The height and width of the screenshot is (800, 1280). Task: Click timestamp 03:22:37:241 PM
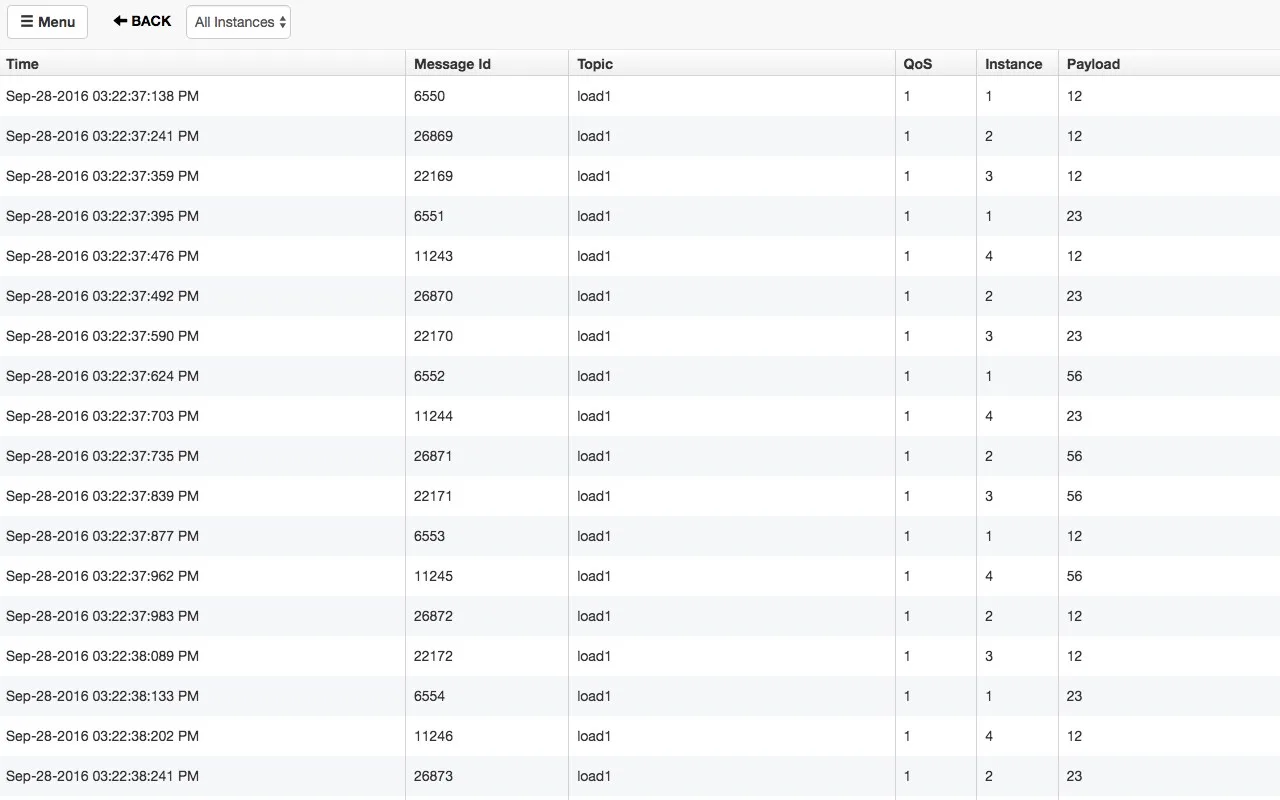(102, 136)
